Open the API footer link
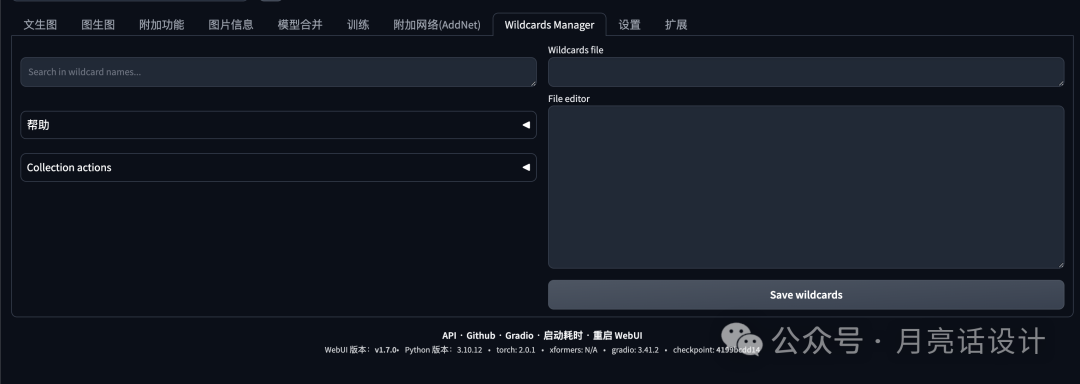The image size is (1080, 384). (x=449, y=336)
